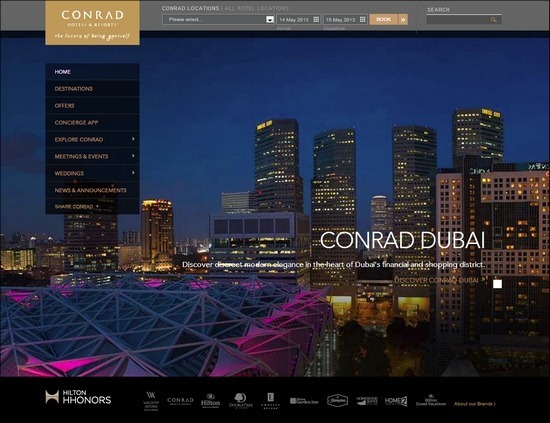Image resolution: width=550 pixels, height=423 pixels.
Task: Click the arrival date field 14 May 2013
Action: [x=299, y=20]
